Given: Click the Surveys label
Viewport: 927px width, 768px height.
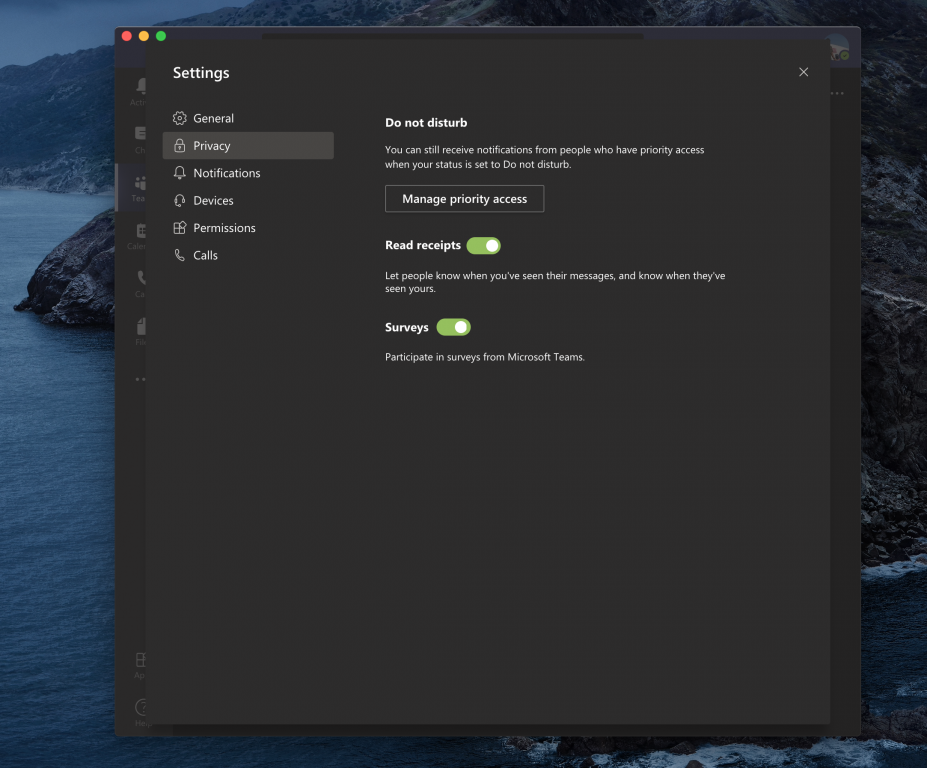Looking at the screenshot, I should (x=407, y=328).
